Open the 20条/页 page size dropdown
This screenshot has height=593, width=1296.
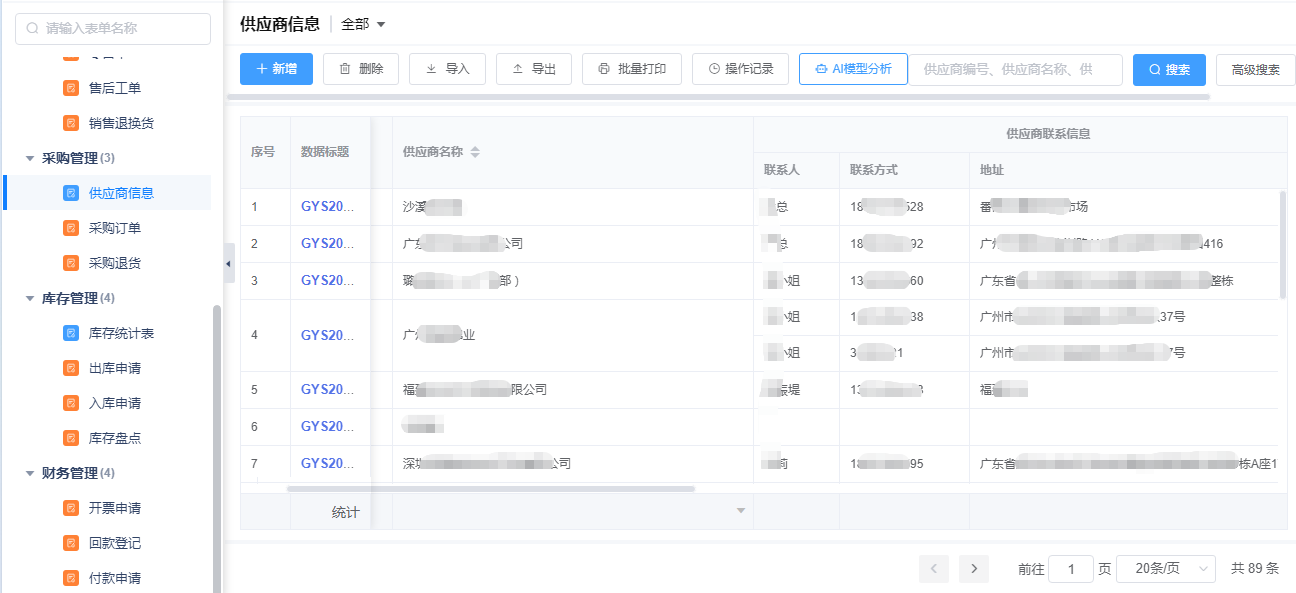point(1165,568)
